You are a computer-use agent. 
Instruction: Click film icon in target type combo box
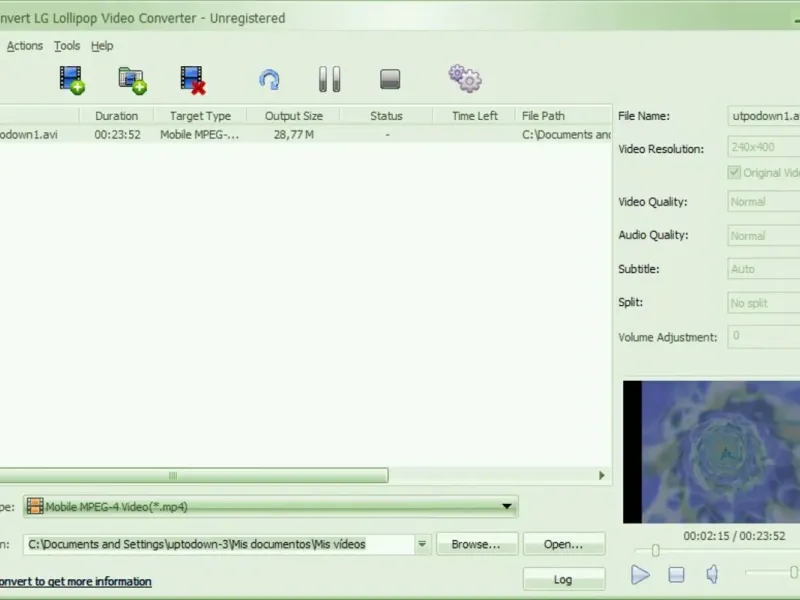[x=35, y=506]
